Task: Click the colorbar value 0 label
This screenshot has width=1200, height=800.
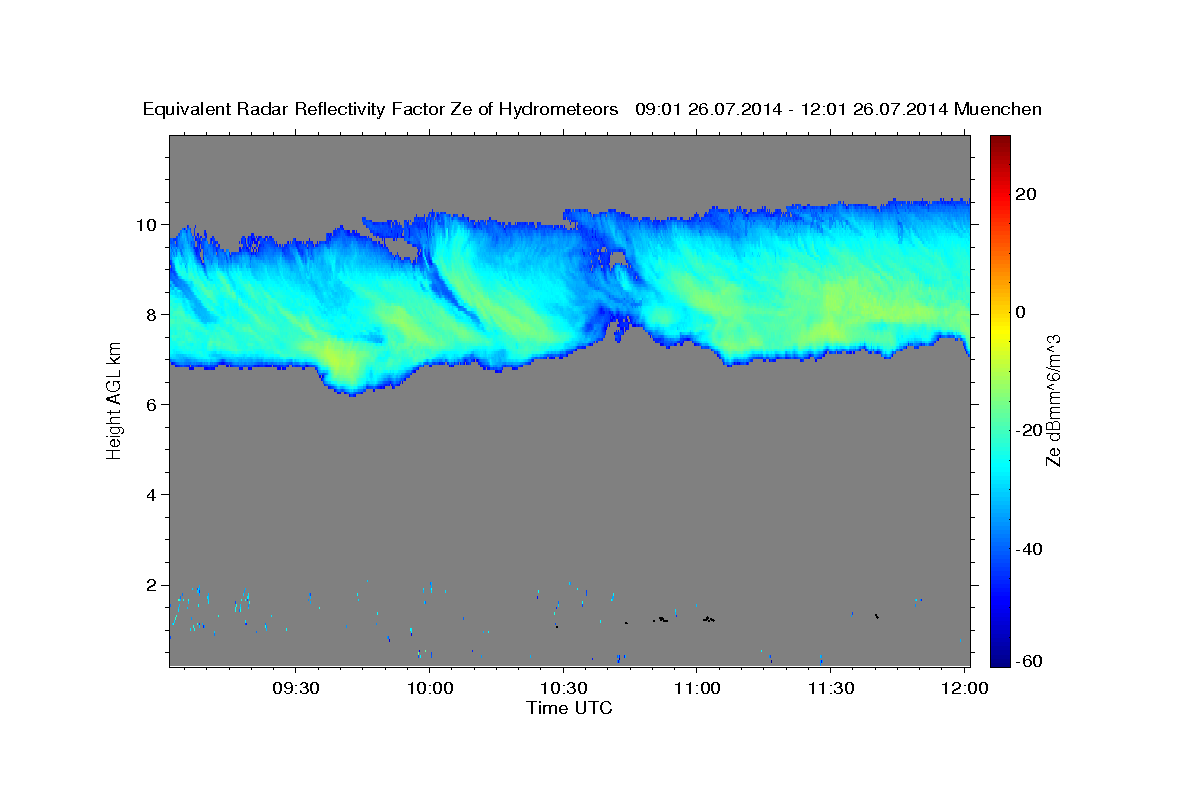Action: click(1022, 312)
